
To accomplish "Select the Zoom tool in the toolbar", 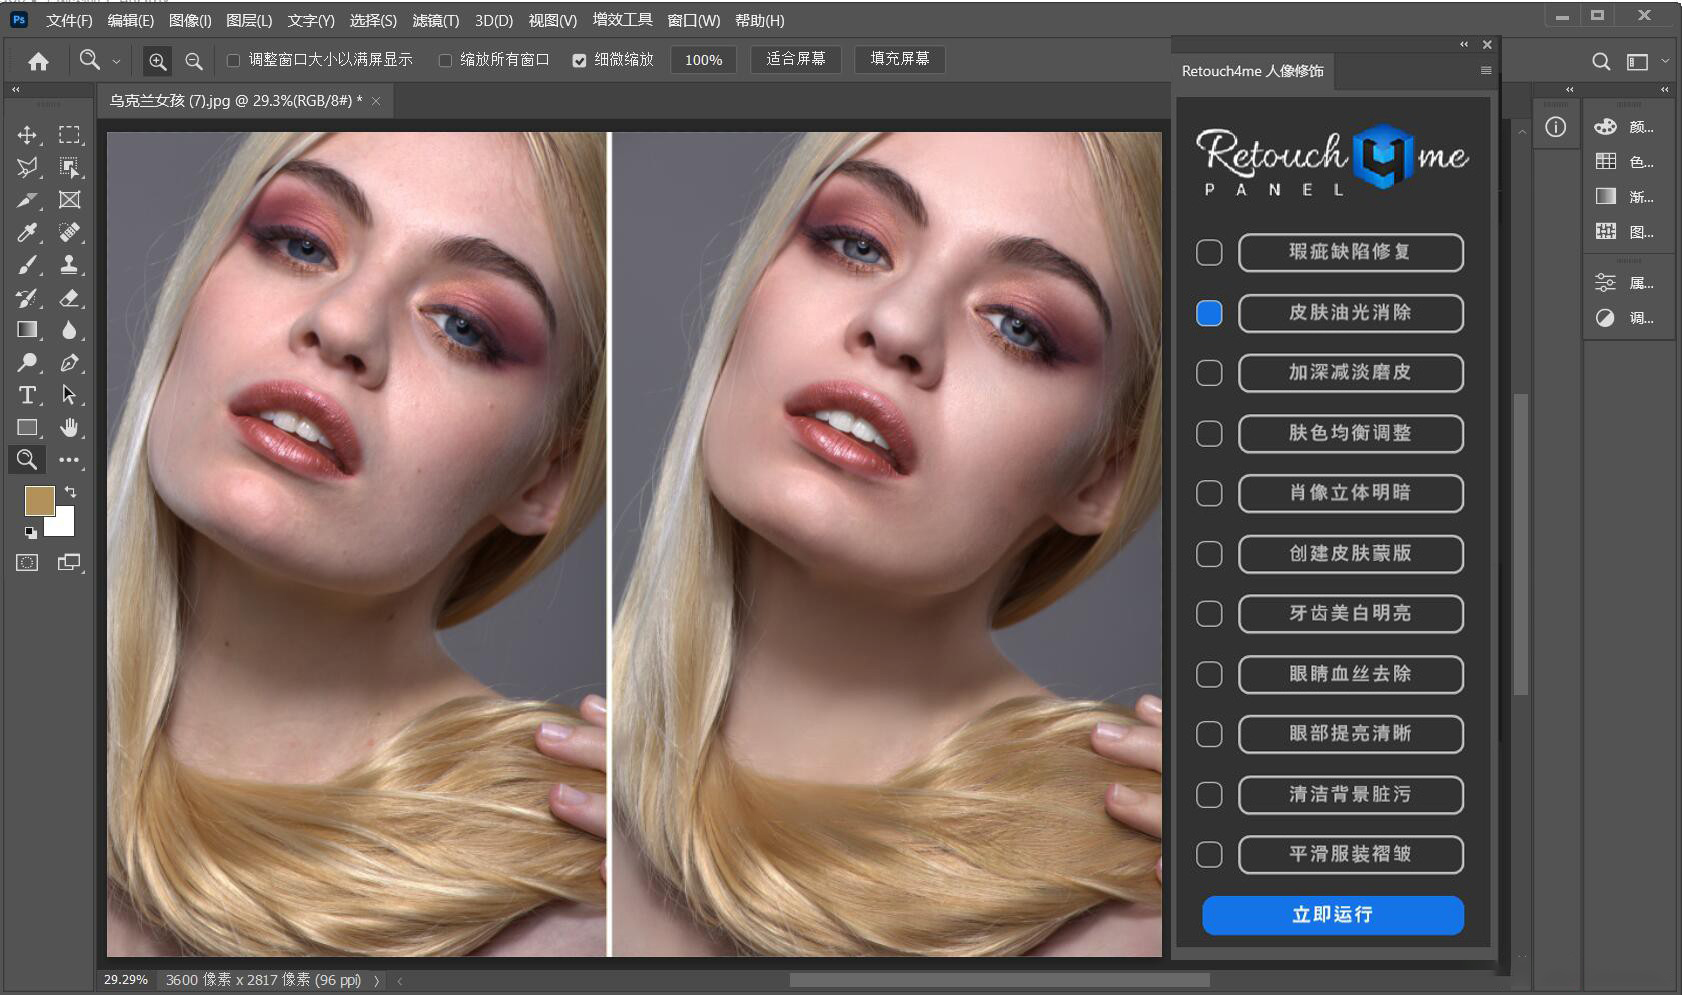I will 27,460.
